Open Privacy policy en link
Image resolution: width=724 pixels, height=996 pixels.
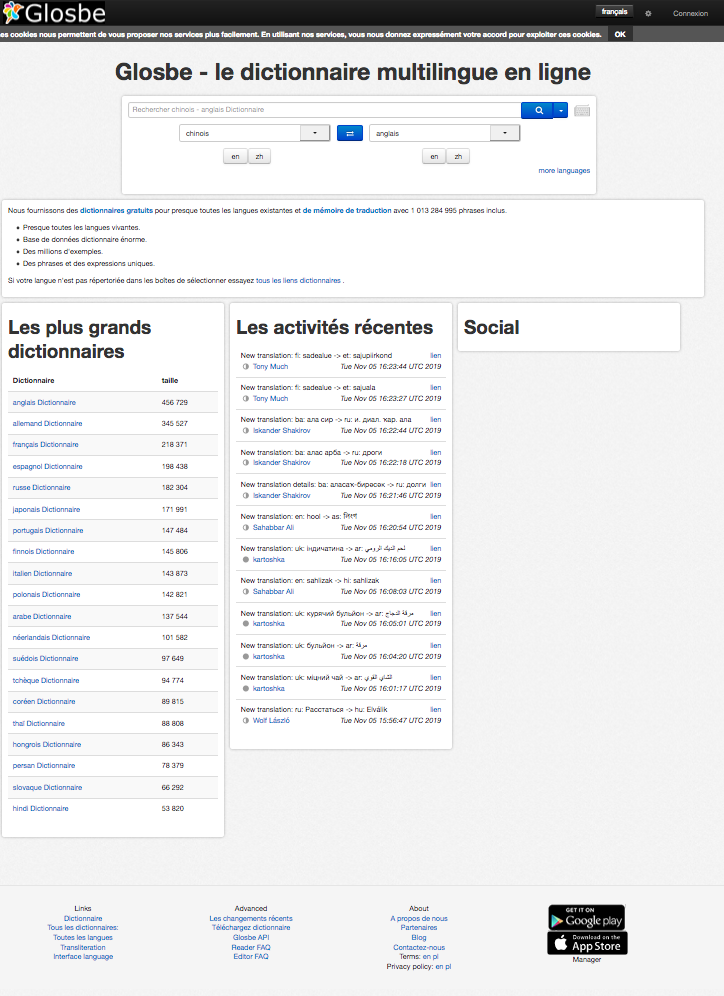[x=439, y=967]
